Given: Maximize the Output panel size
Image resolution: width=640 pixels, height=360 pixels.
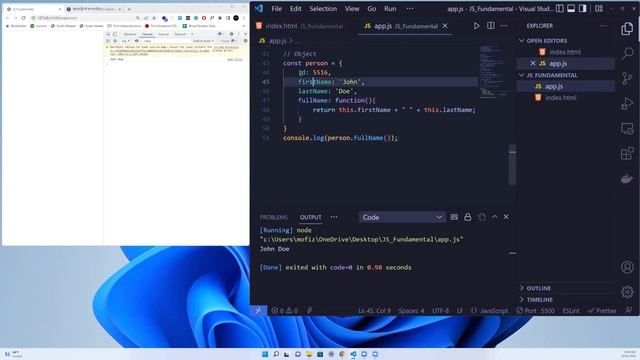Looking at the screenshot, I should pyautogui.click(x=495, y=217).
